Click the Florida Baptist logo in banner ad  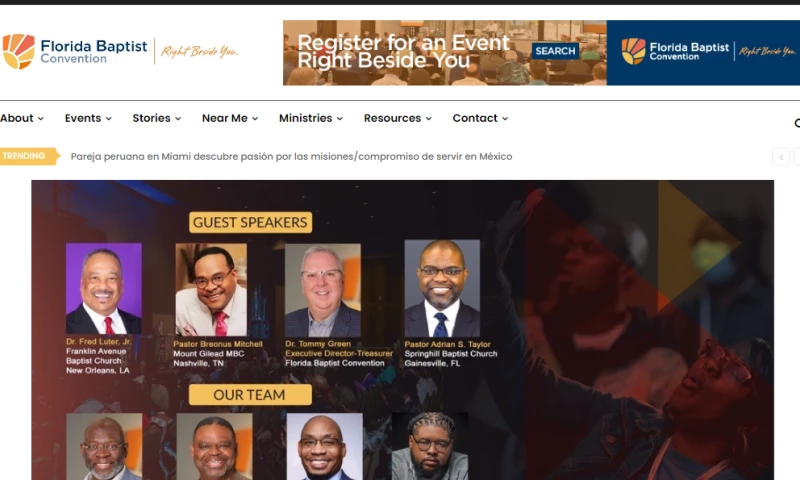click(634, 52)
